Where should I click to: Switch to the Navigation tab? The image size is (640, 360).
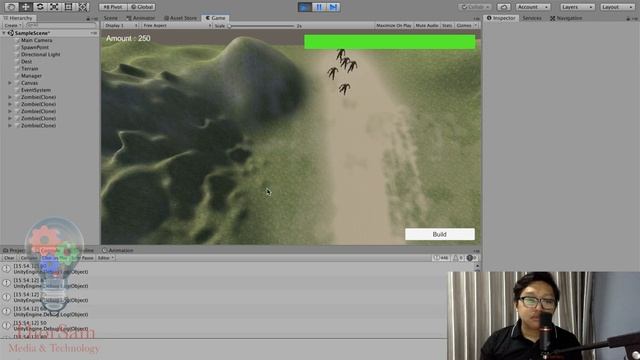566,18
